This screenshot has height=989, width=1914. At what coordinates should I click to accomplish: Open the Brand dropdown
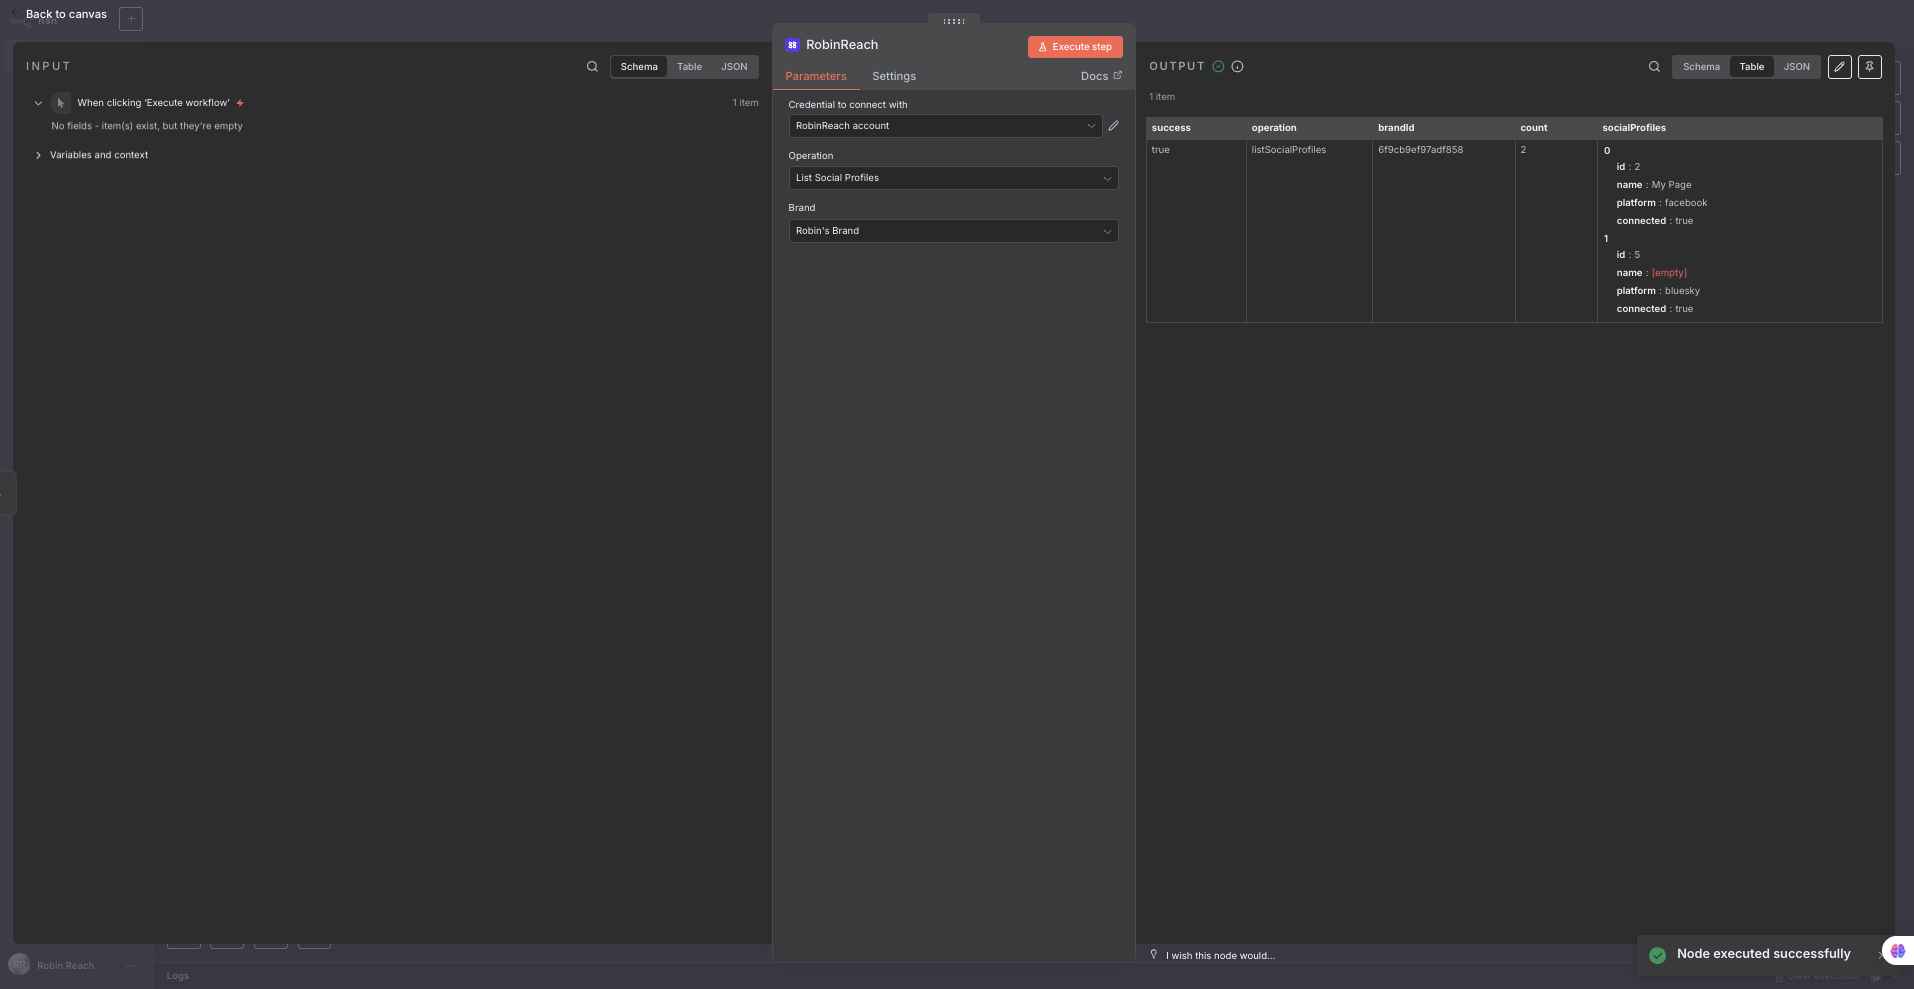953,231
